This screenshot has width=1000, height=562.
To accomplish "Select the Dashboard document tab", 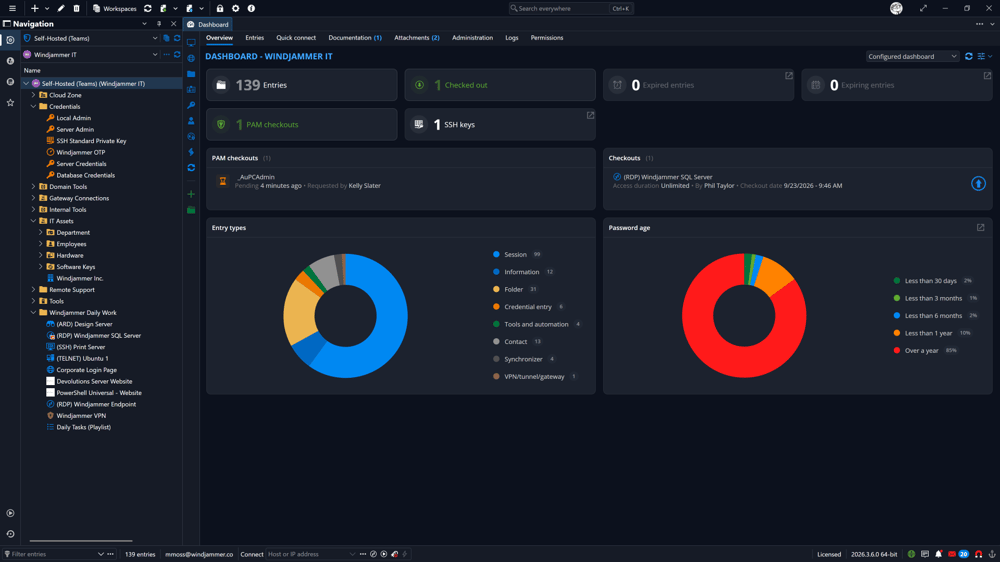I will click(x=208, y=24).
